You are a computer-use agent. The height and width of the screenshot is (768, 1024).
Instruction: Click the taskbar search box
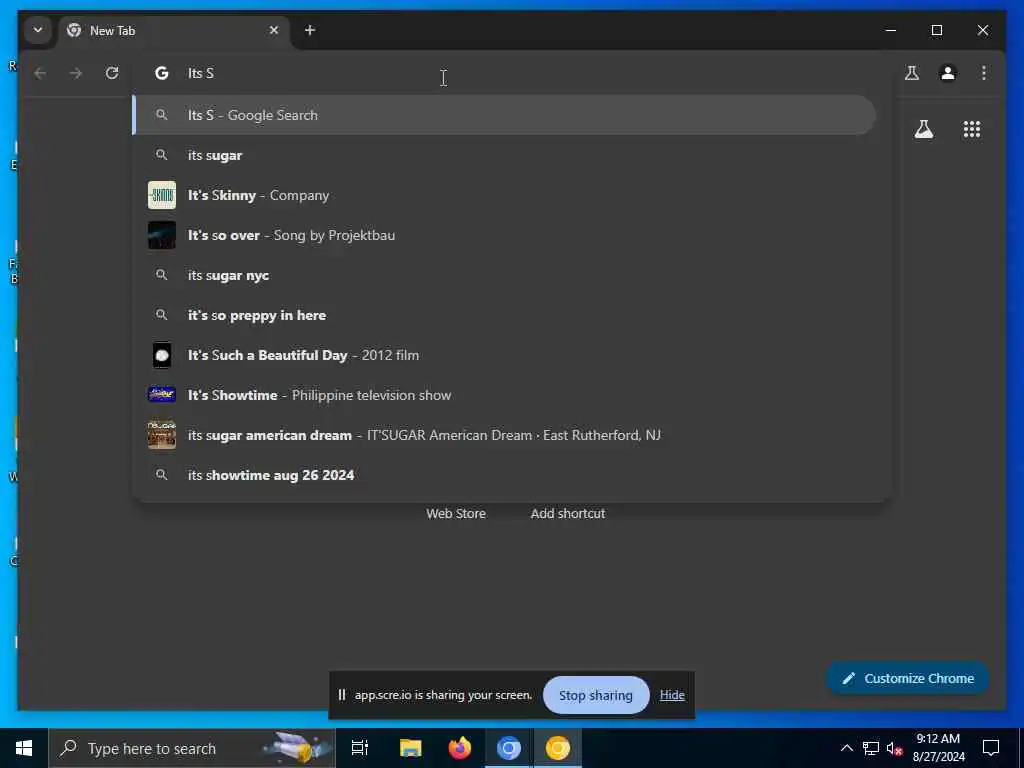(192, 748)
